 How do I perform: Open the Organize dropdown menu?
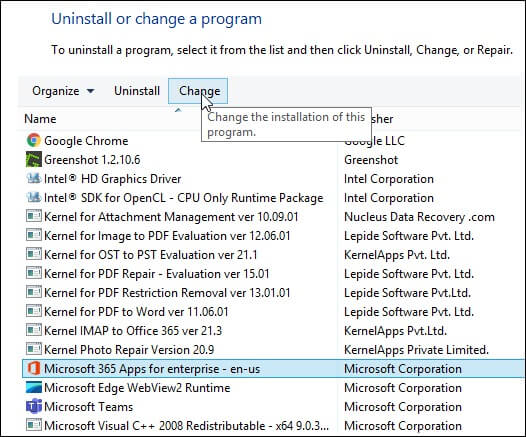coord(63,91)
